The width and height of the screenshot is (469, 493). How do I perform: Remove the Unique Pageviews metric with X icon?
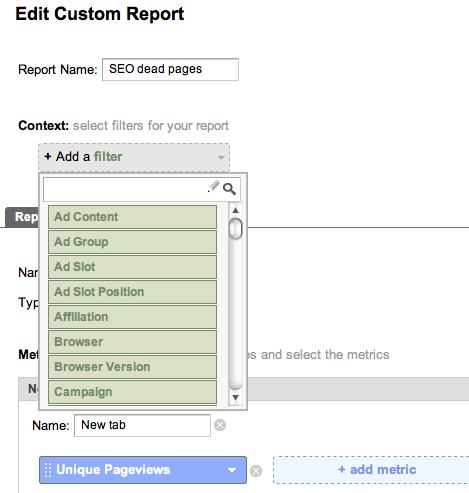click(256, 471)
